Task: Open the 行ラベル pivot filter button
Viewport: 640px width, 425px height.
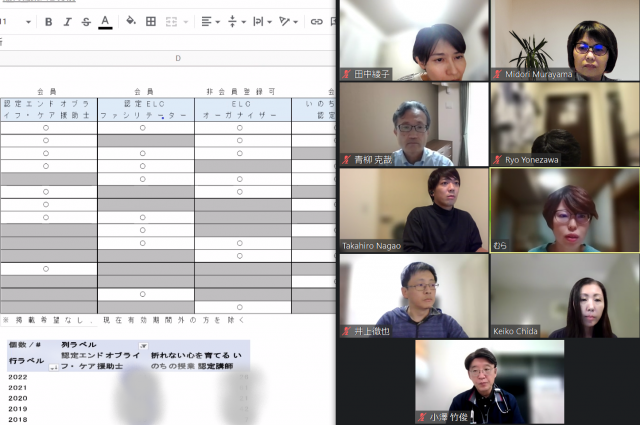Action: pyautogui.click(x=53, y=367)
